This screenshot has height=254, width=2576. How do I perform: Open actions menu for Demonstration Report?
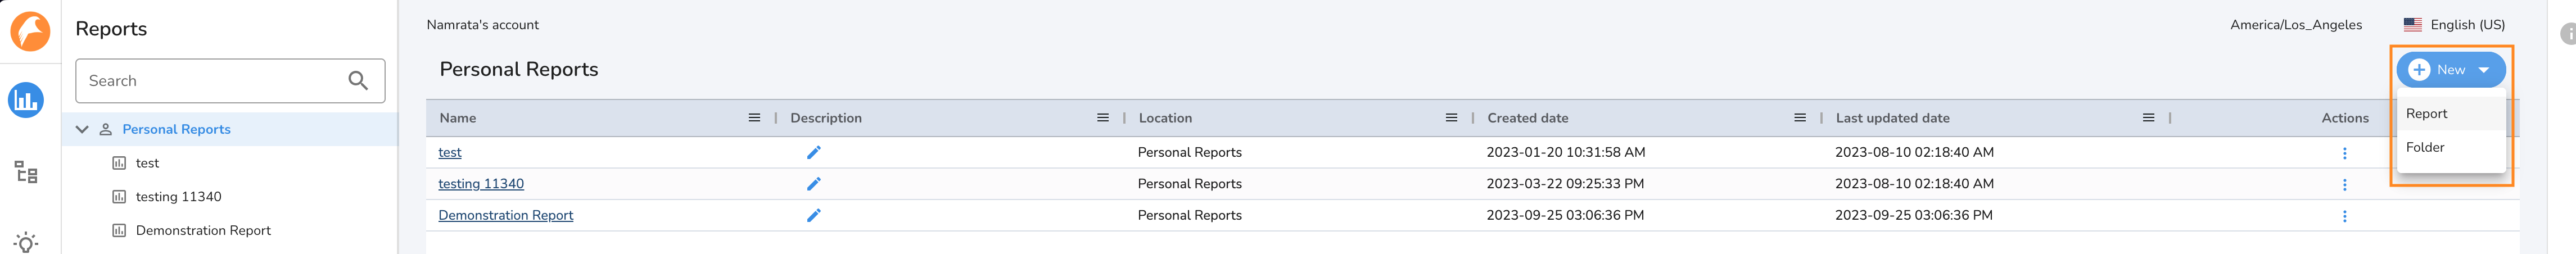[x=2344, y=216]
